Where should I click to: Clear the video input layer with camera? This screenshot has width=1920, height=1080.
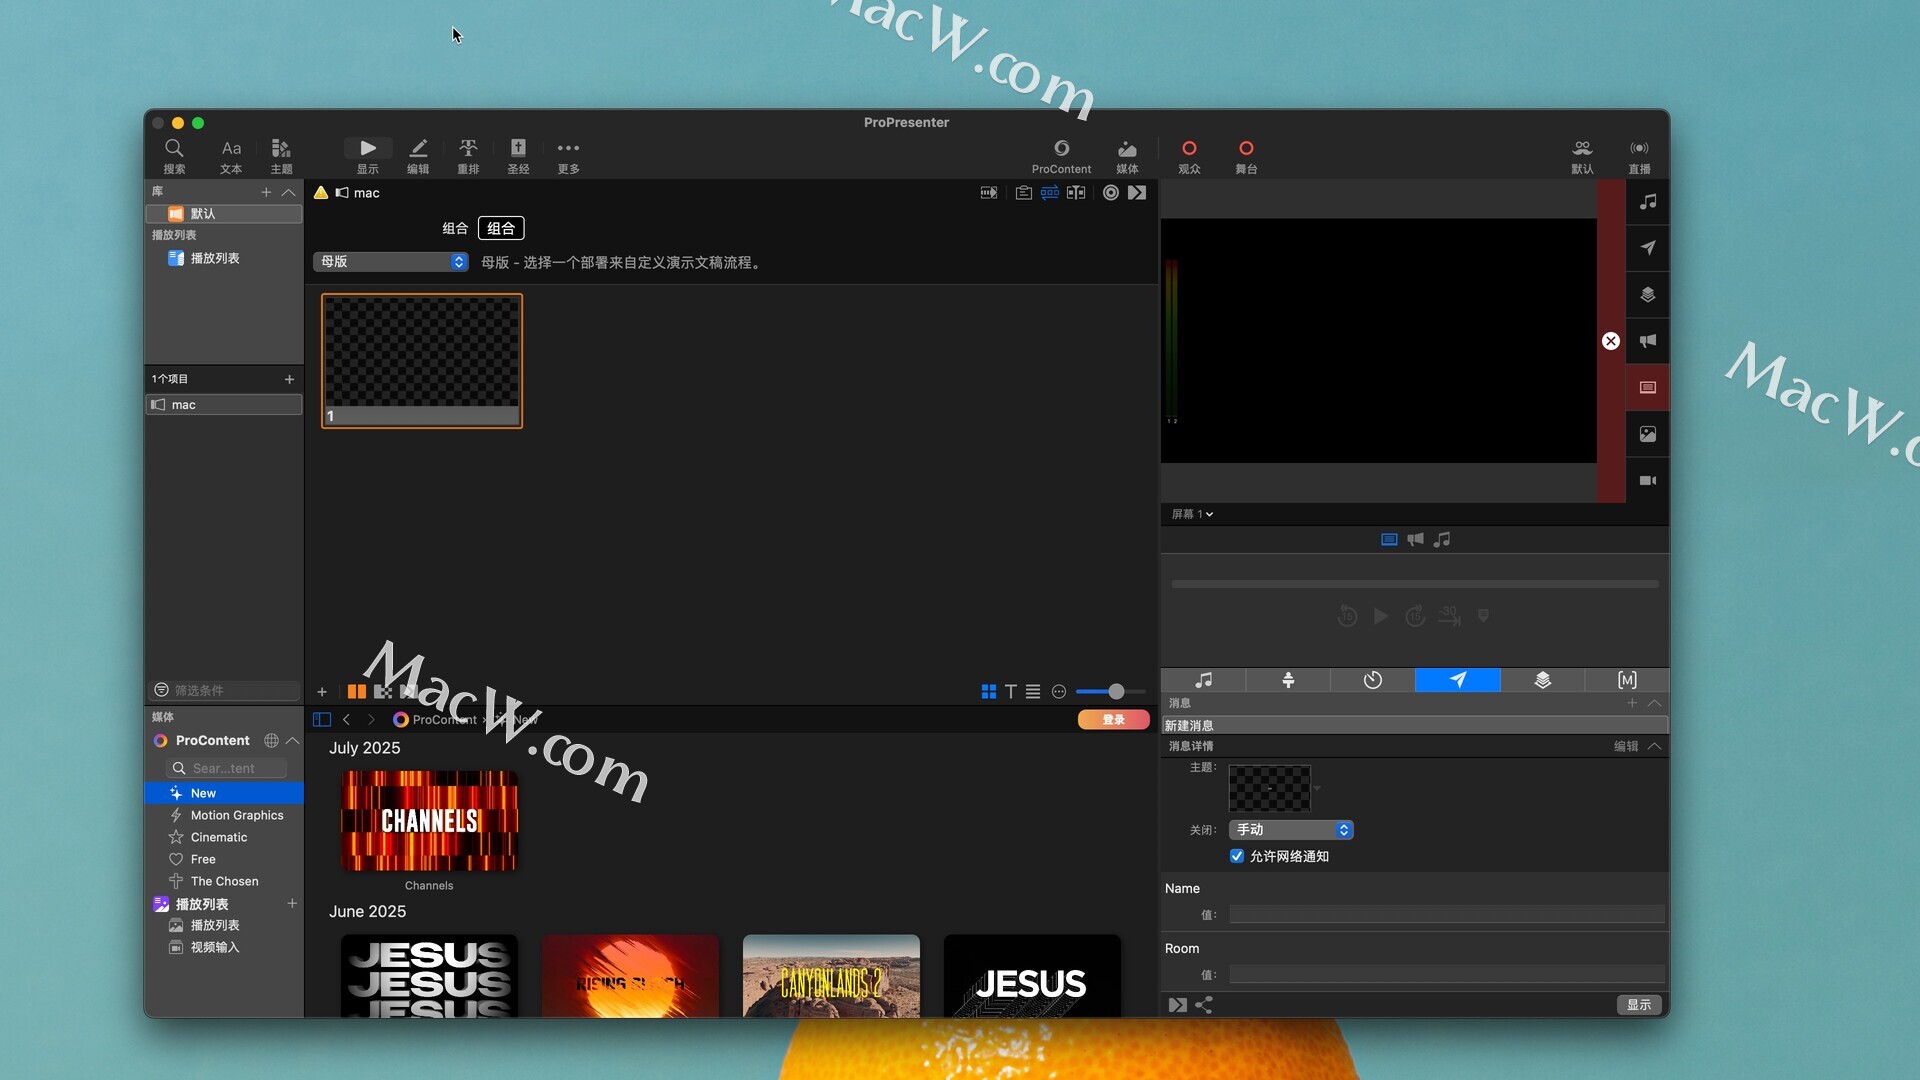tap(1648, 481)
